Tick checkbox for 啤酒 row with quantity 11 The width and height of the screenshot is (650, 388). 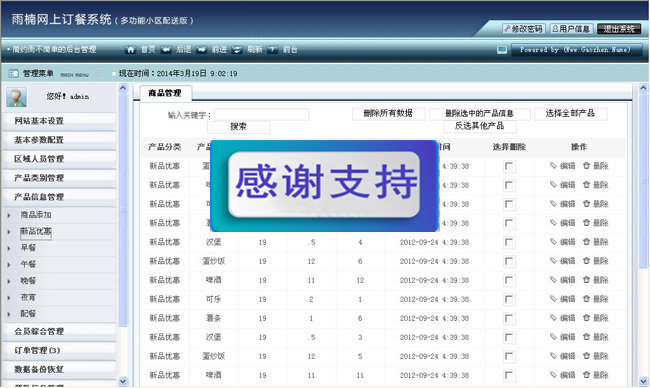coord(509,376)
